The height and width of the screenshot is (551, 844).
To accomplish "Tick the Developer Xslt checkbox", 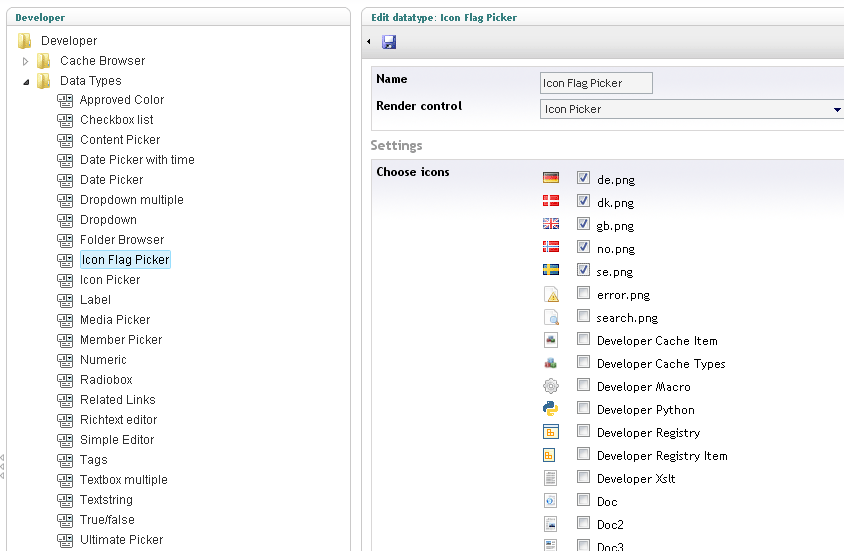I will [583, 476].
